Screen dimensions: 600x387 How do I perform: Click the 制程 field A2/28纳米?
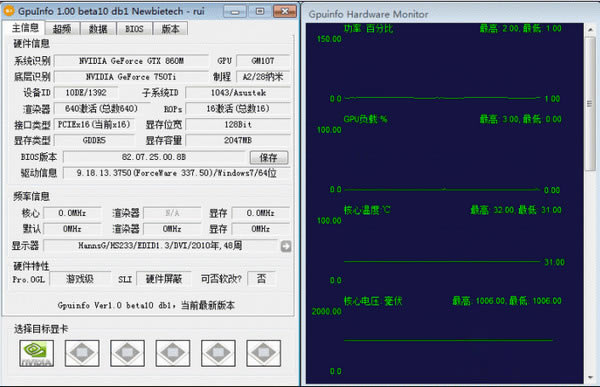pos(263,77)
